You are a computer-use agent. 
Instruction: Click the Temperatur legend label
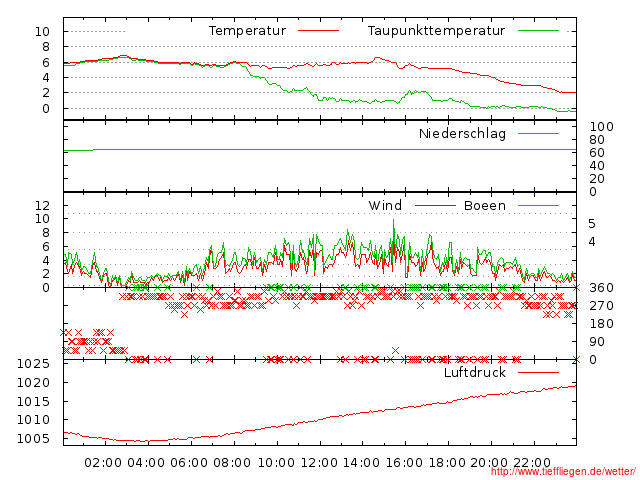247,31
